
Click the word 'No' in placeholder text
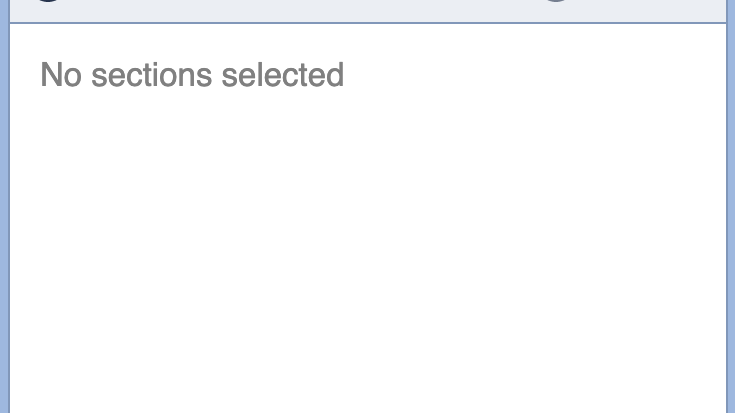[60, 75]
